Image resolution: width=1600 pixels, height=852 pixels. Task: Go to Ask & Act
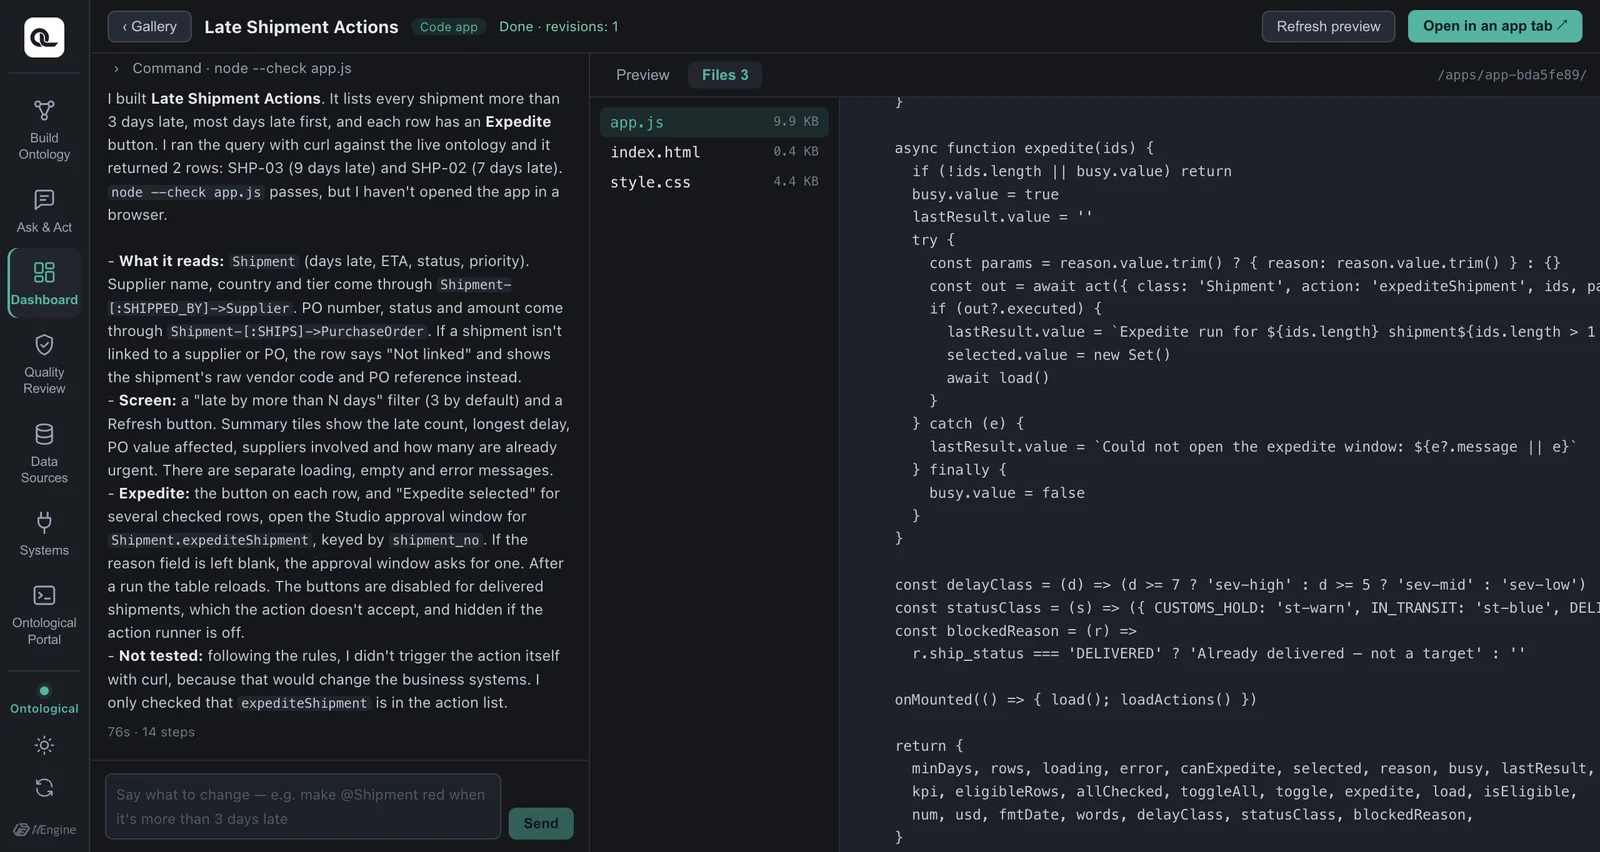tap(44, 212)
